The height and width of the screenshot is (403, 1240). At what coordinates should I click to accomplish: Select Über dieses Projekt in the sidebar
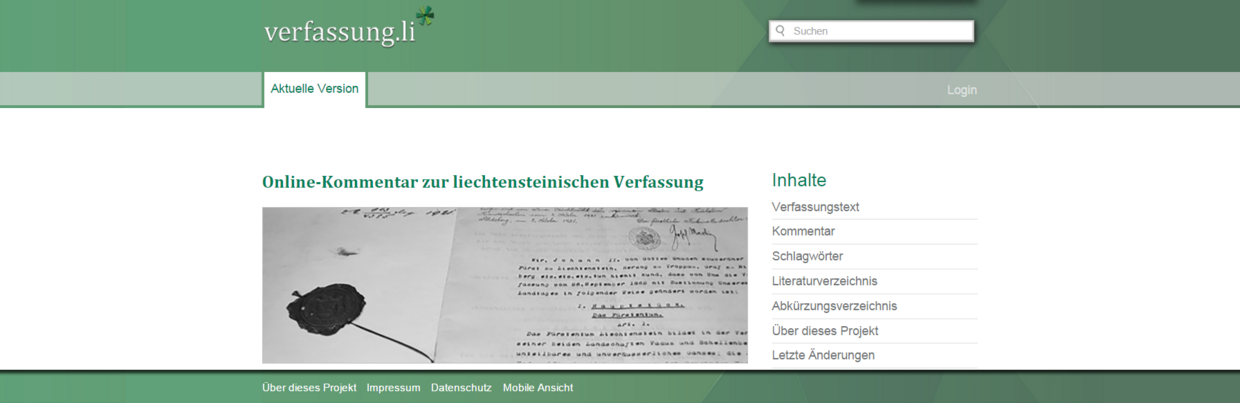click(825, 331)
